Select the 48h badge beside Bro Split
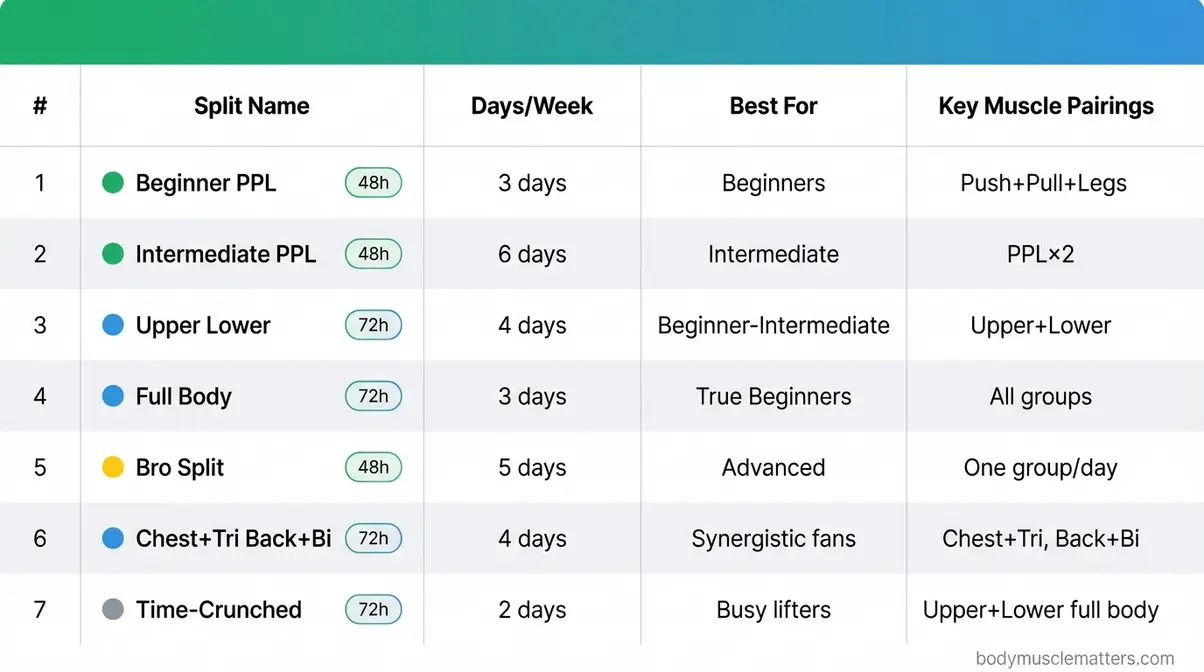The height and width of the screenshot is (672, 1204). pyautogui.click(x=373, y=467)
